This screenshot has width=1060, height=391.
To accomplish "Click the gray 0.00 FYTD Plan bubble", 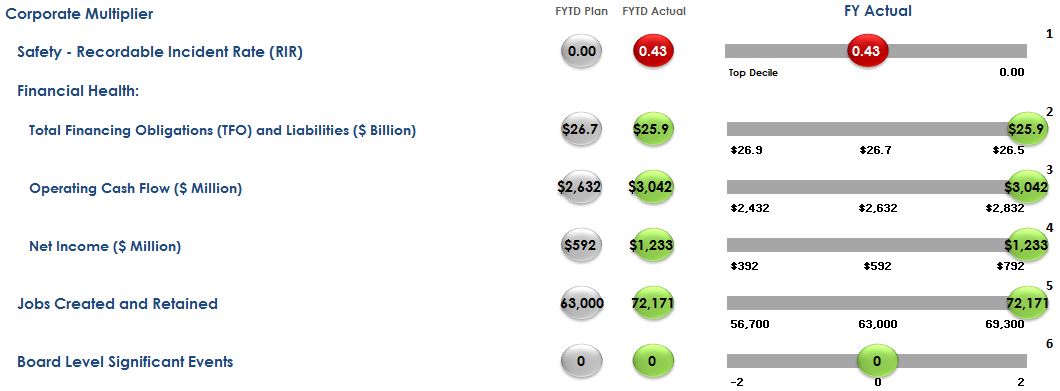I will [x=581, y=51].
